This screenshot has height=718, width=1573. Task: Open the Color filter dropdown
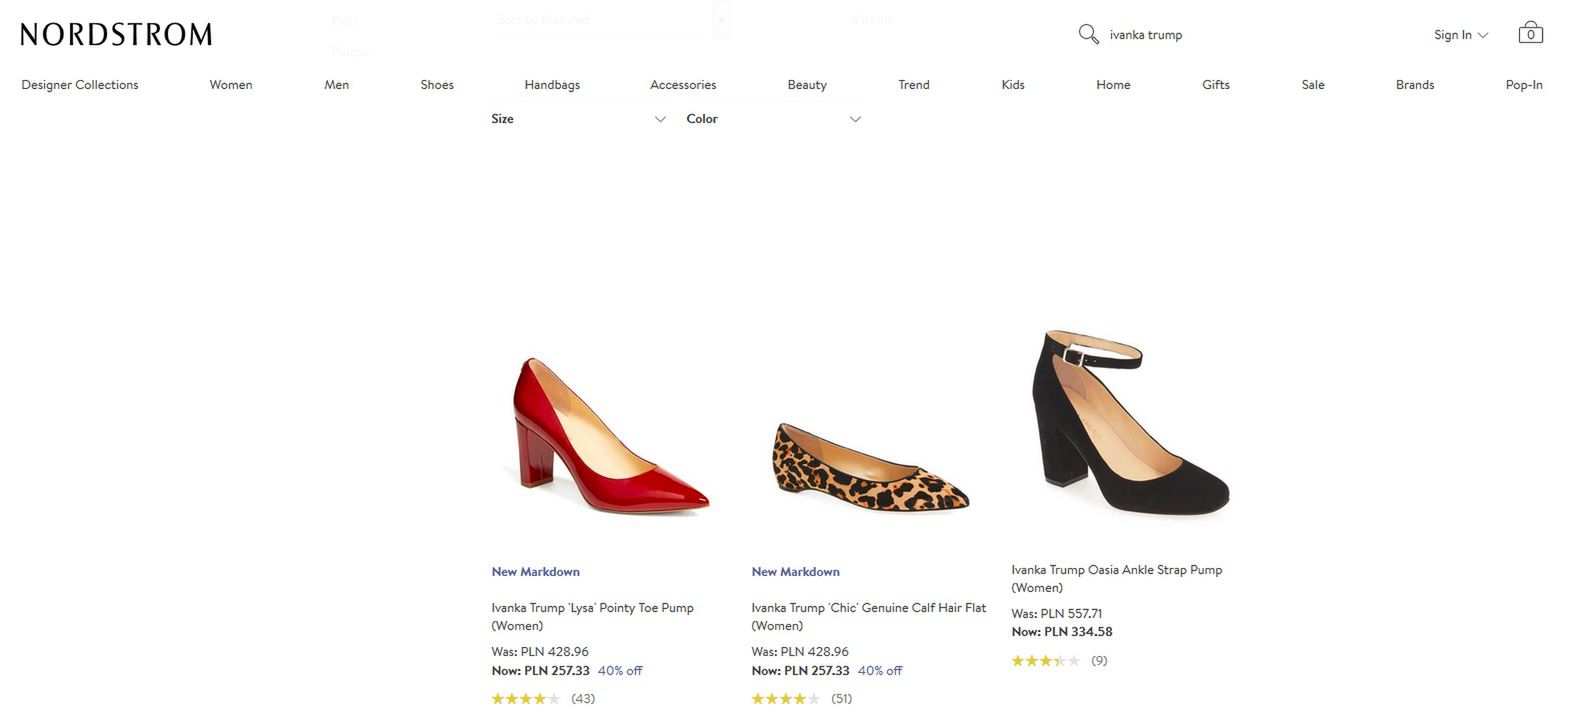[773, 119]
